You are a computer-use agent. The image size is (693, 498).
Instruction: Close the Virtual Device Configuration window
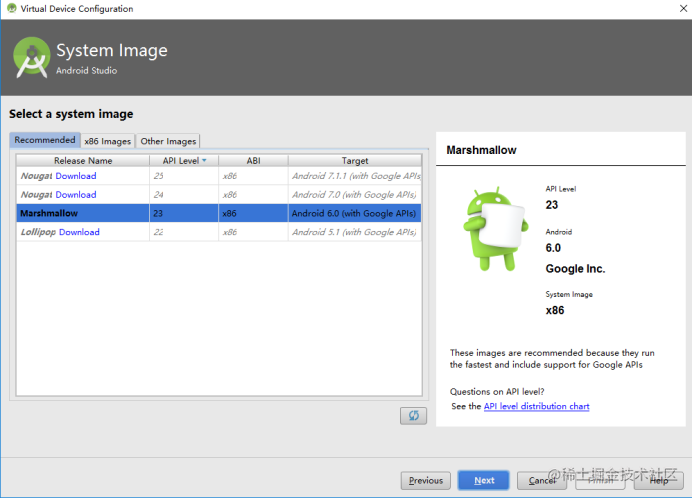point(683,8)
